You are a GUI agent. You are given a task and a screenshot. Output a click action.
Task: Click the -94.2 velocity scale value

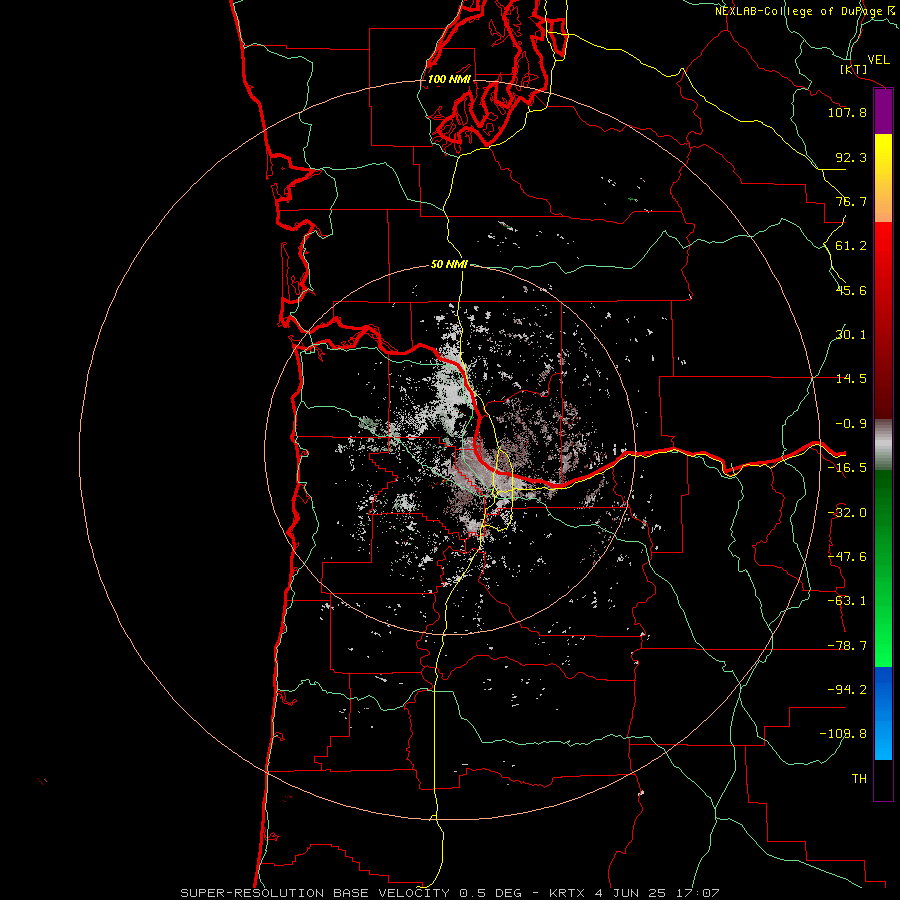(x=847, y=690)
